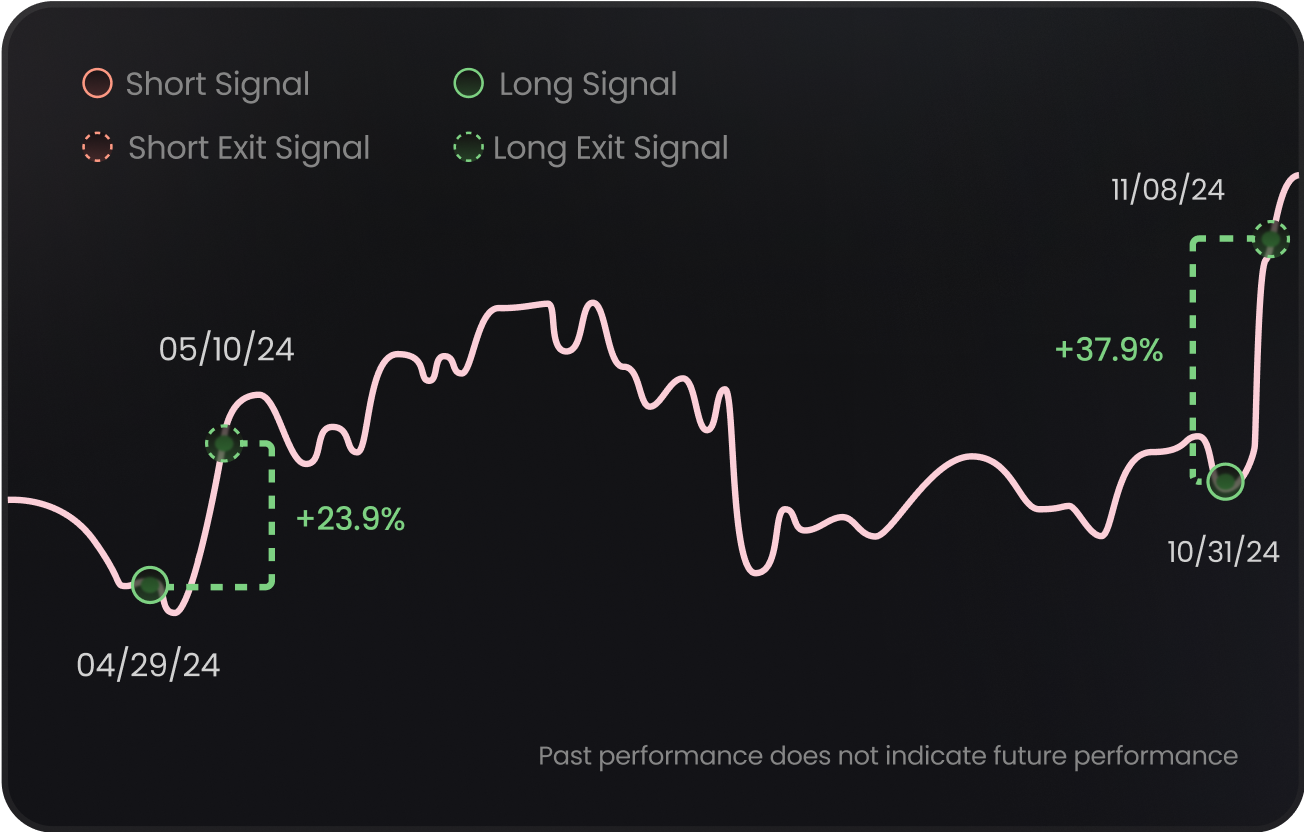Click the Short Exit Signal legend text
This screenshot has width=1304, height=832.
coord(249,148)
